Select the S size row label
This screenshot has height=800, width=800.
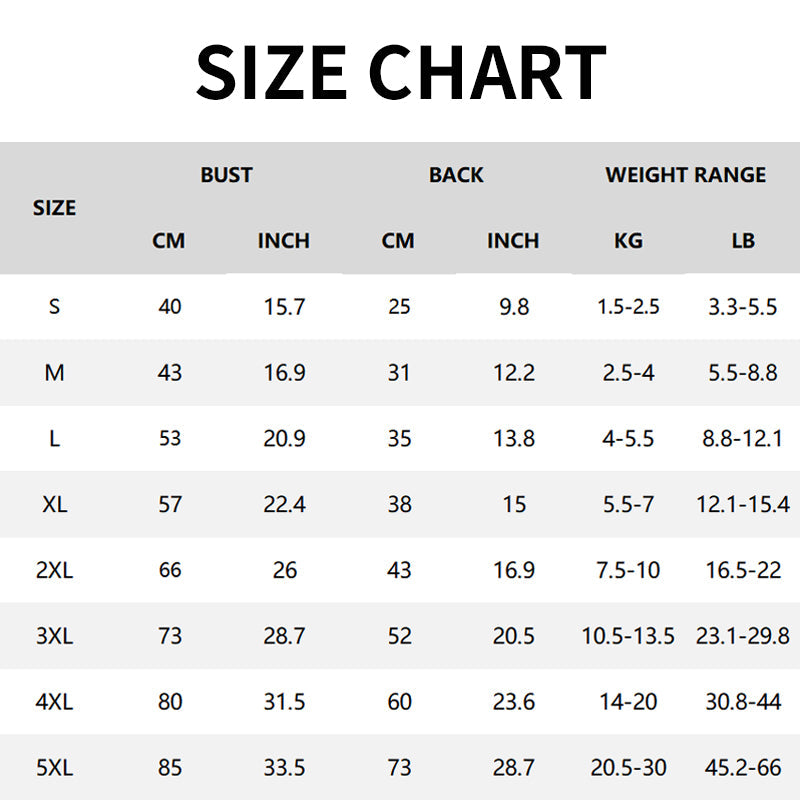tap(54, 307)
